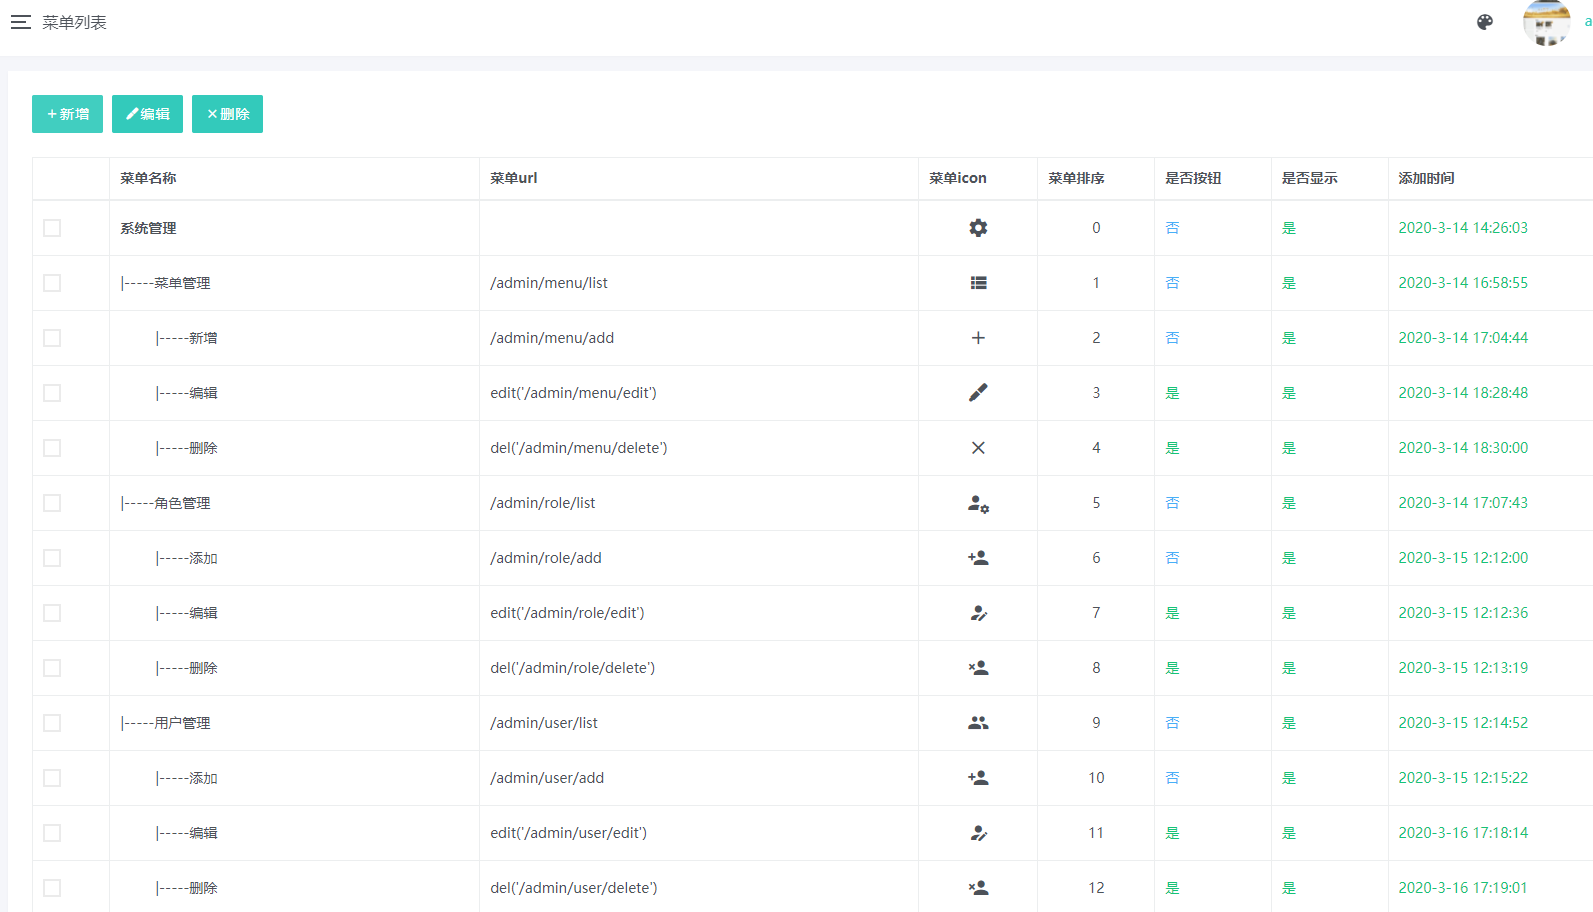
Task: Click the X icon in /admin/menu/delete row
Action: pos(978,448)
